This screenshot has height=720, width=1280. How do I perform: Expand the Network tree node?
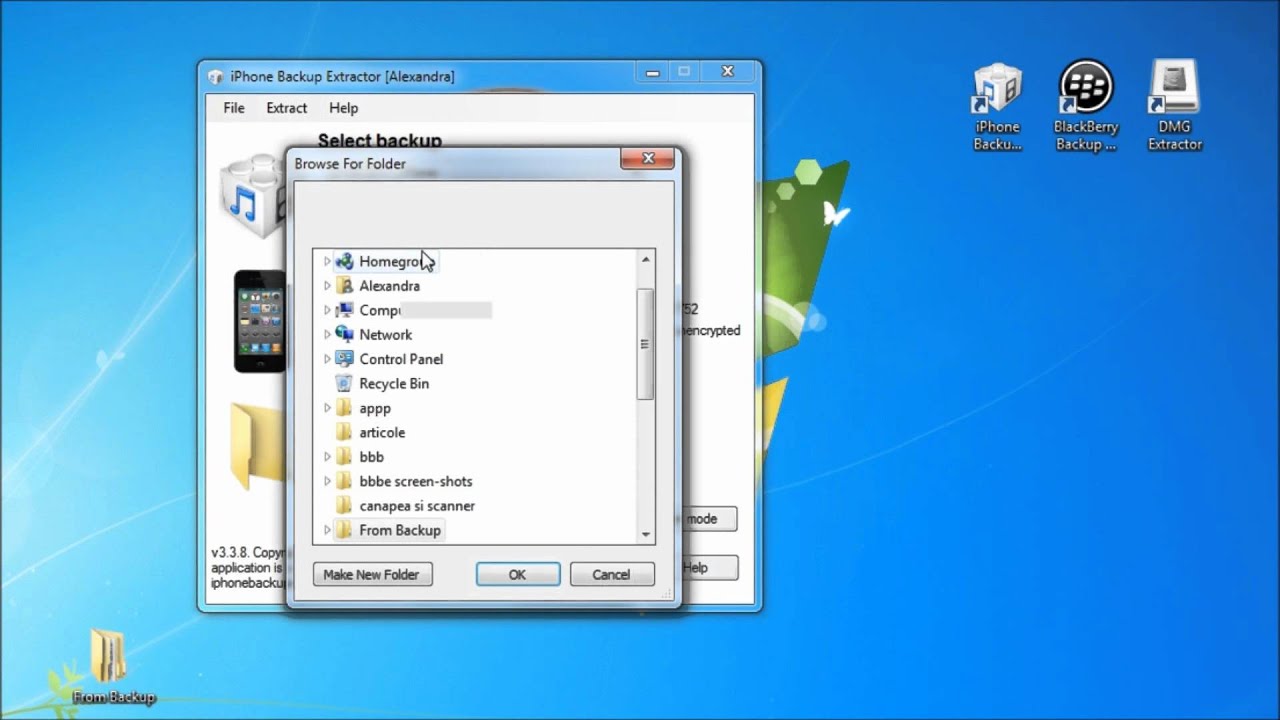coord(326,335)
